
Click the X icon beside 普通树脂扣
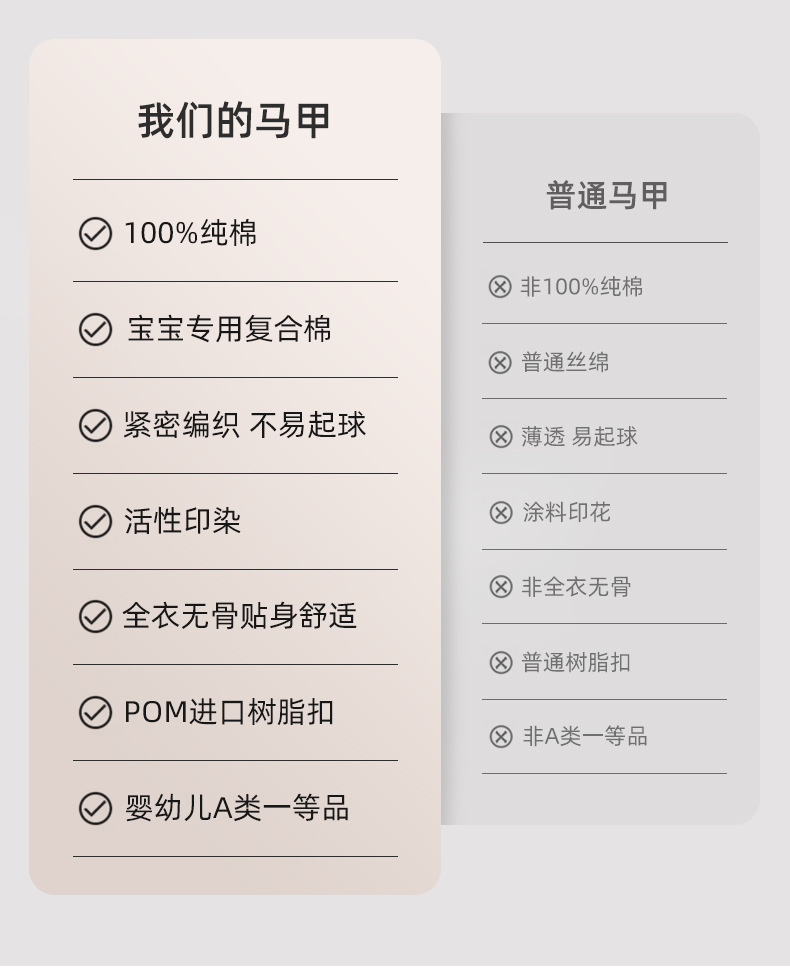pyautogui.click(x=500, y=662)
